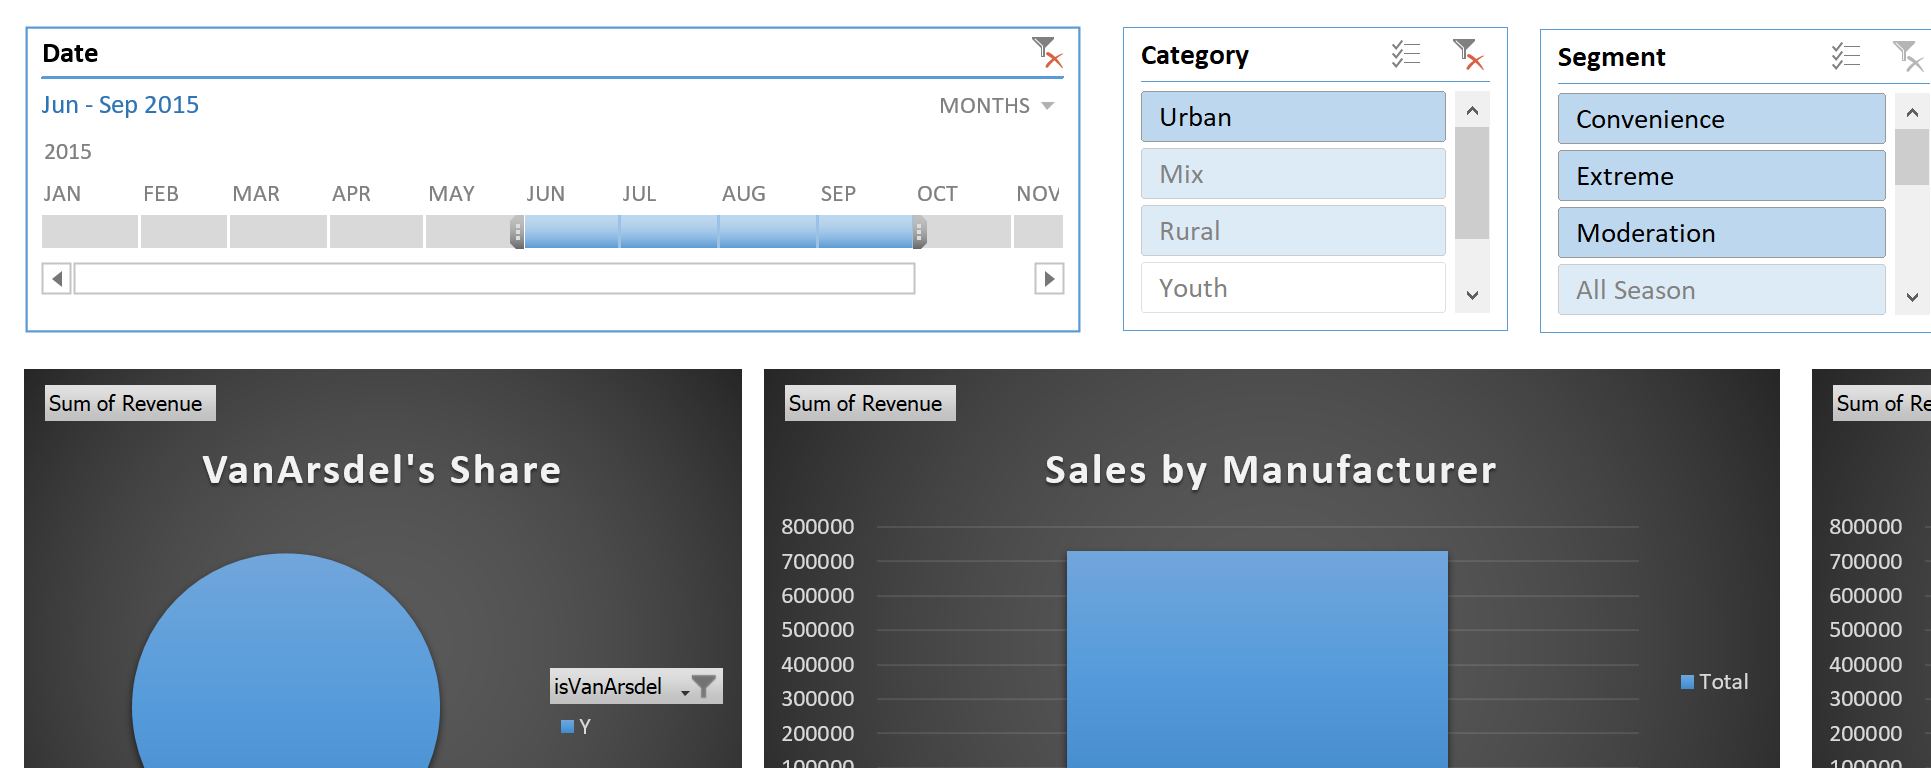Screen dimensions: 1931x768
Task: Click the 2015 year label on timeline
Action: [68, 152]
